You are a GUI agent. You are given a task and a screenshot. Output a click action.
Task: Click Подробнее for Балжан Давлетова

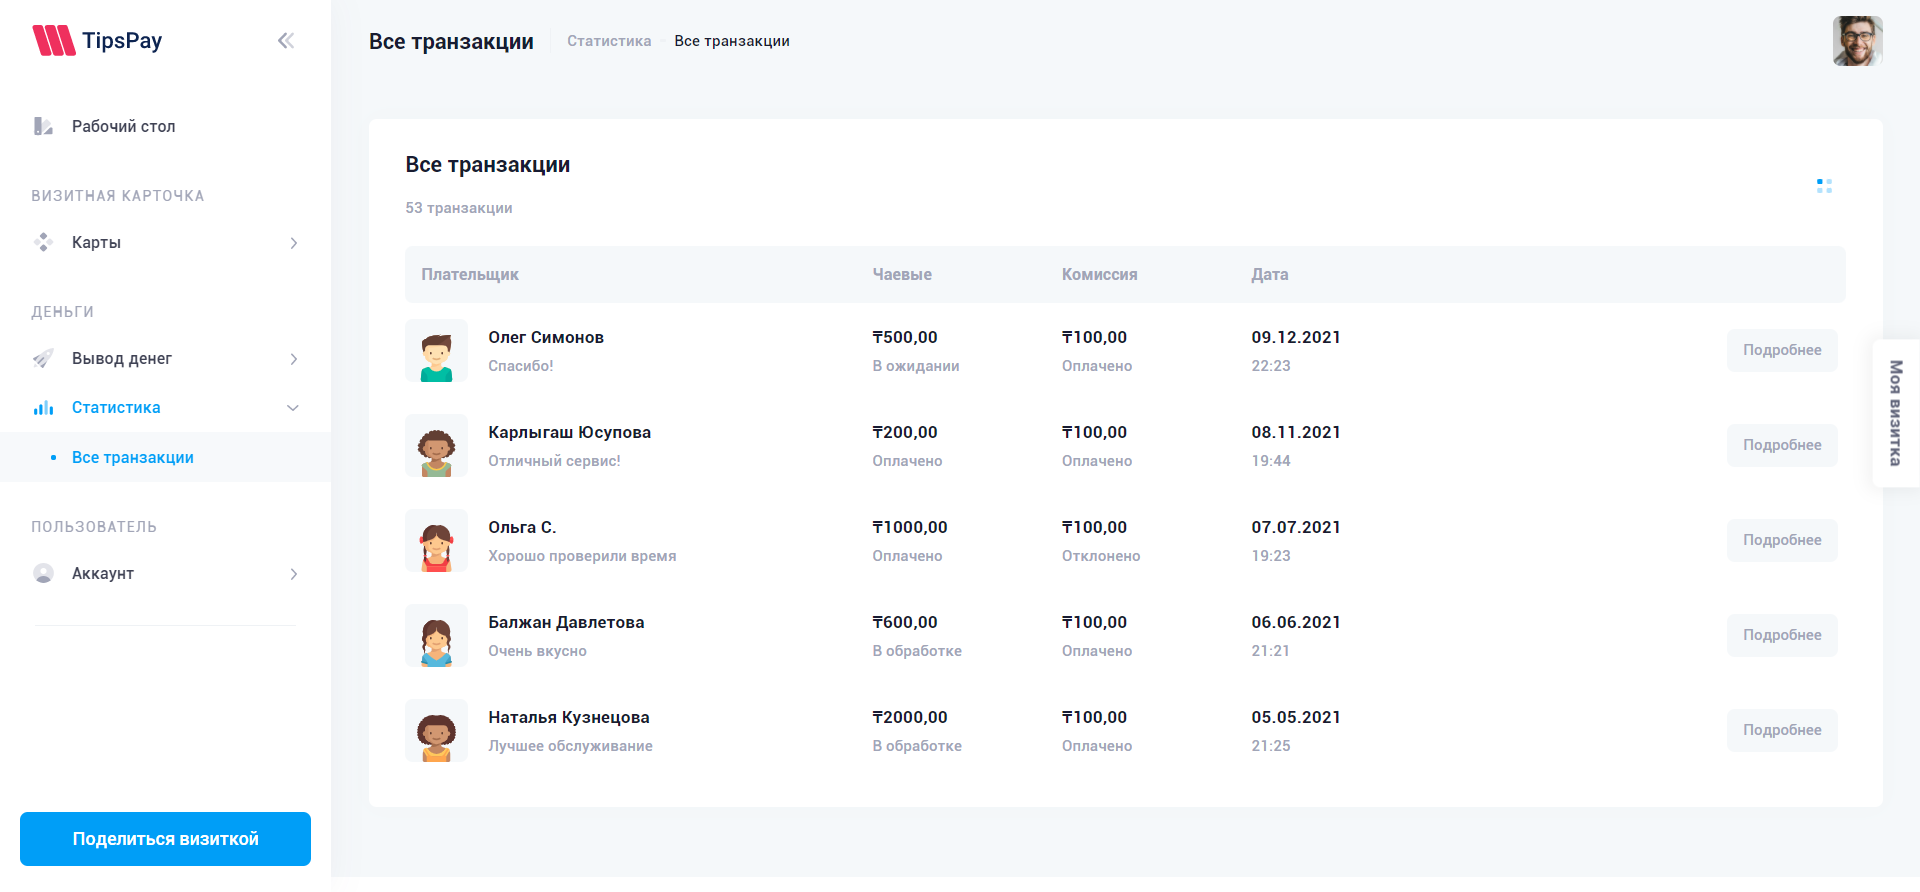coord(1782,635)
